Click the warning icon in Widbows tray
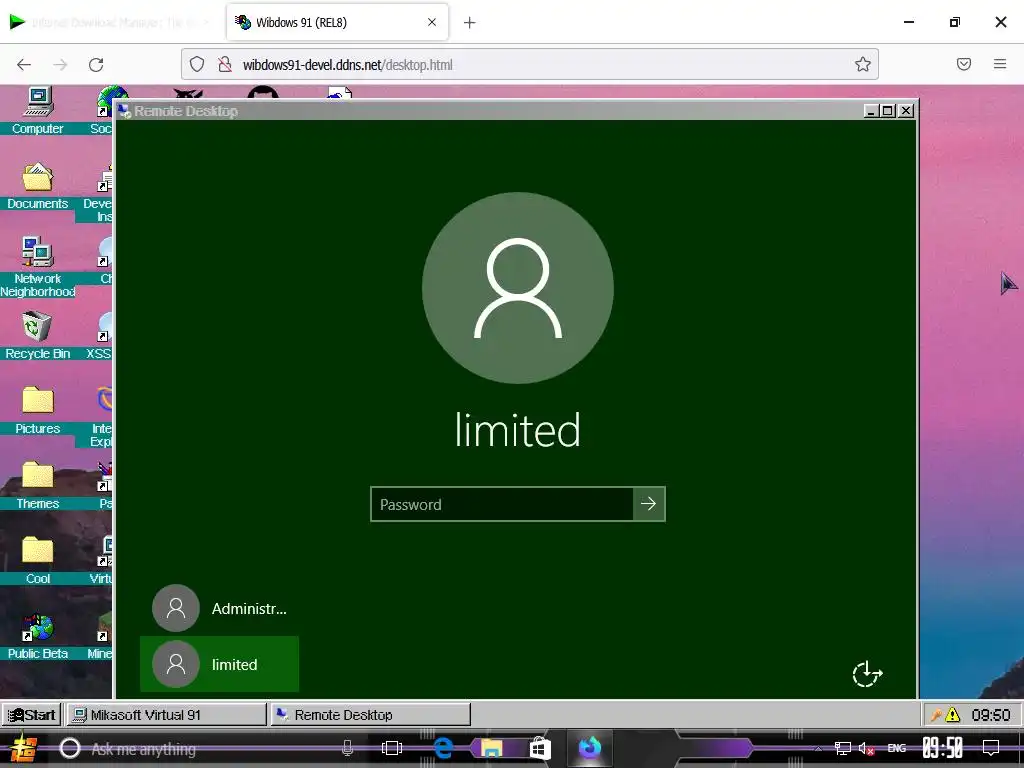This screenshot has height=768, width=1024. (953, 715)
